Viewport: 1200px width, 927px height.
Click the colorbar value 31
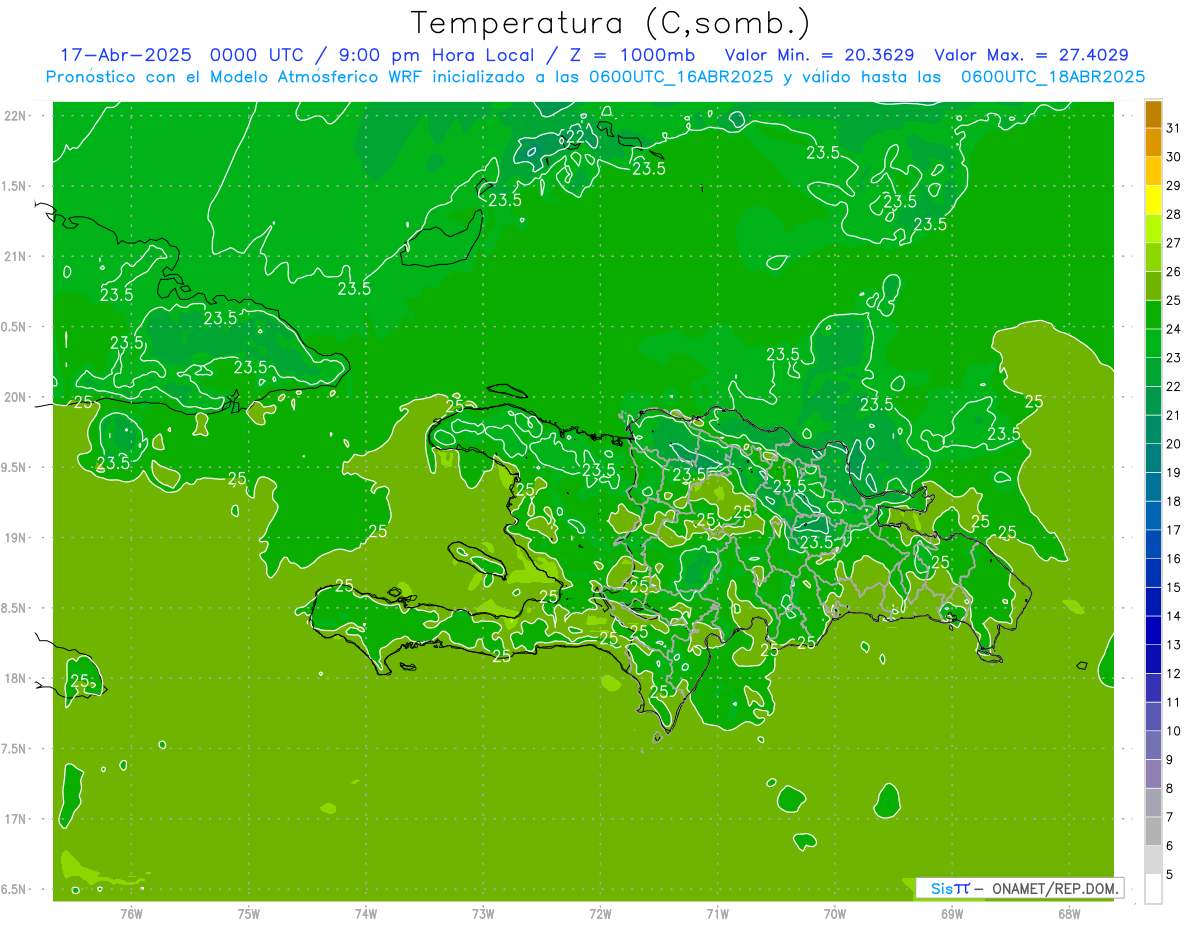(x=1174, y=128)
